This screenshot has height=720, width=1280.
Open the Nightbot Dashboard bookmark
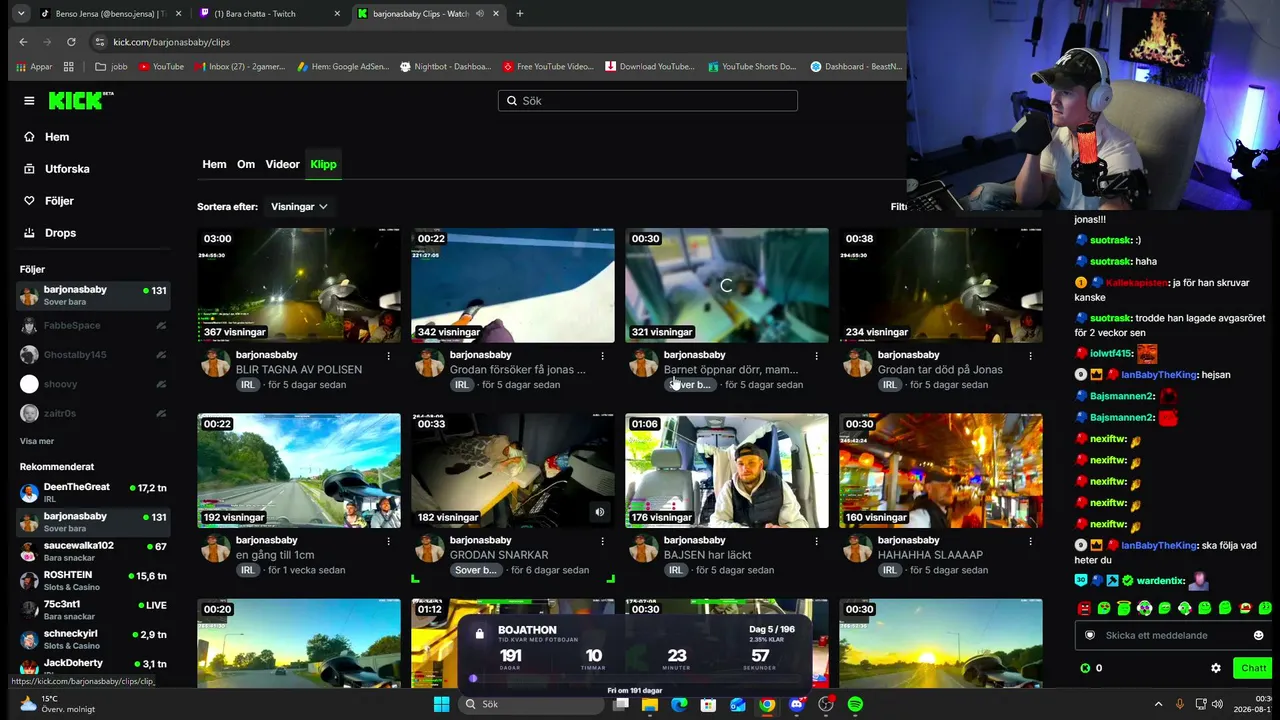pyautogui.click(x=445, y=67)
